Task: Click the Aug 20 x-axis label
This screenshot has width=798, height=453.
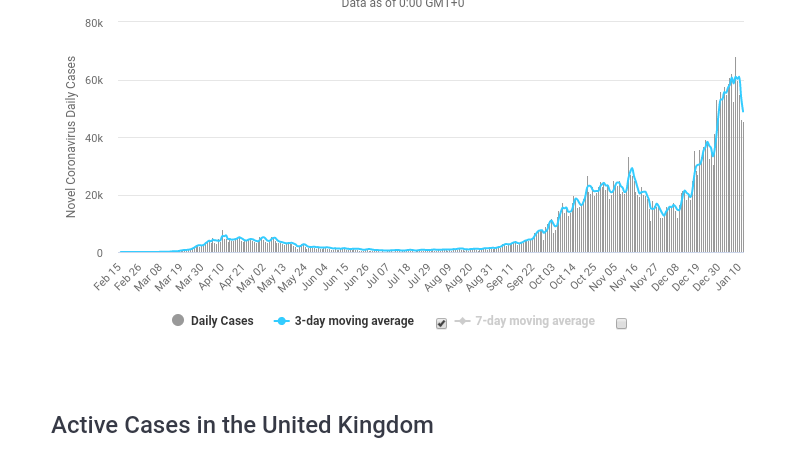Action: click(x=461, y=275)
